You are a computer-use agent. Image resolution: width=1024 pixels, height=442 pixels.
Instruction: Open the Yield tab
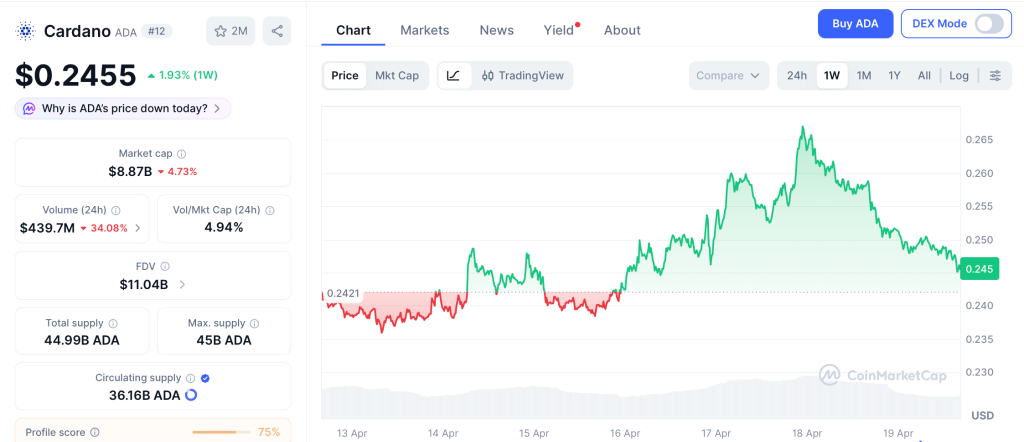click(559, 30)
